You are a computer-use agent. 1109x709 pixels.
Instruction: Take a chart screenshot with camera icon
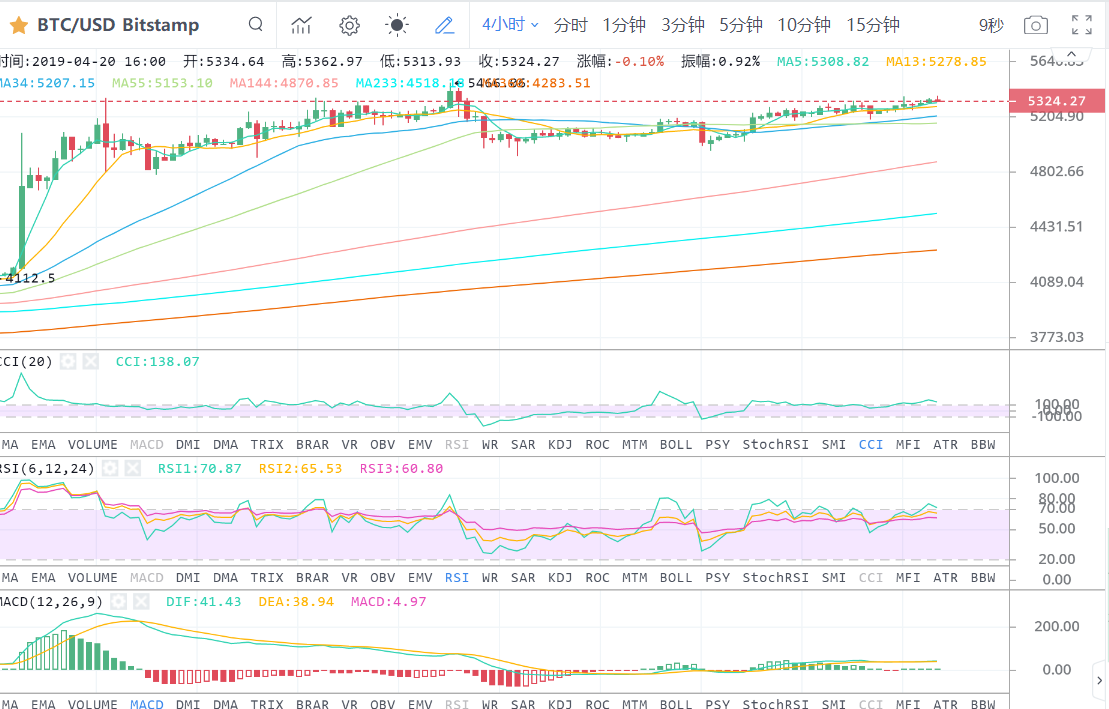(1036, 25)
